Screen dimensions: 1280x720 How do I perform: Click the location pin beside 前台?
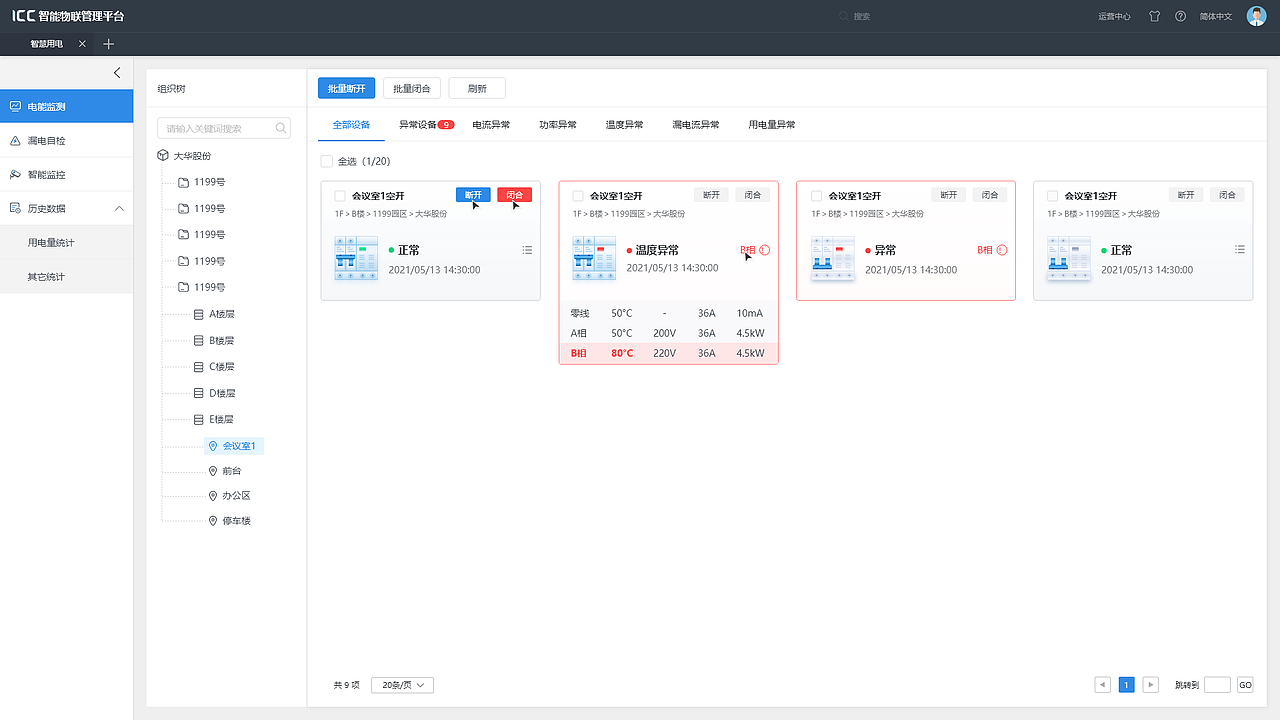(212, 470)
